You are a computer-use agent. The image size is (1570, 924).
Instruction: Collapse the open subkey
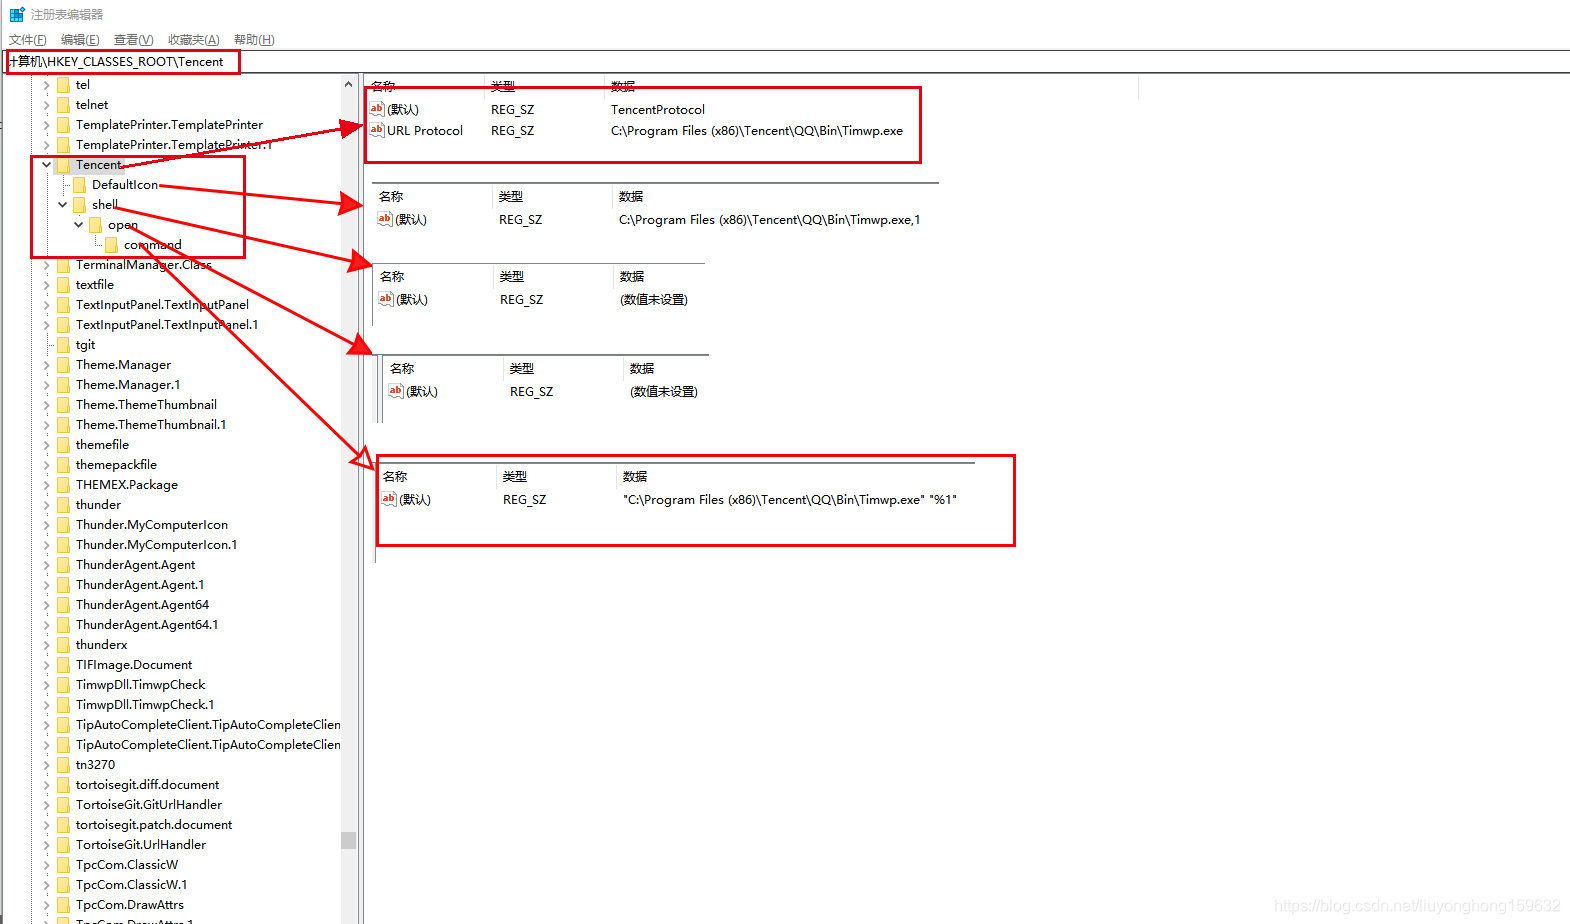(78, 225)
